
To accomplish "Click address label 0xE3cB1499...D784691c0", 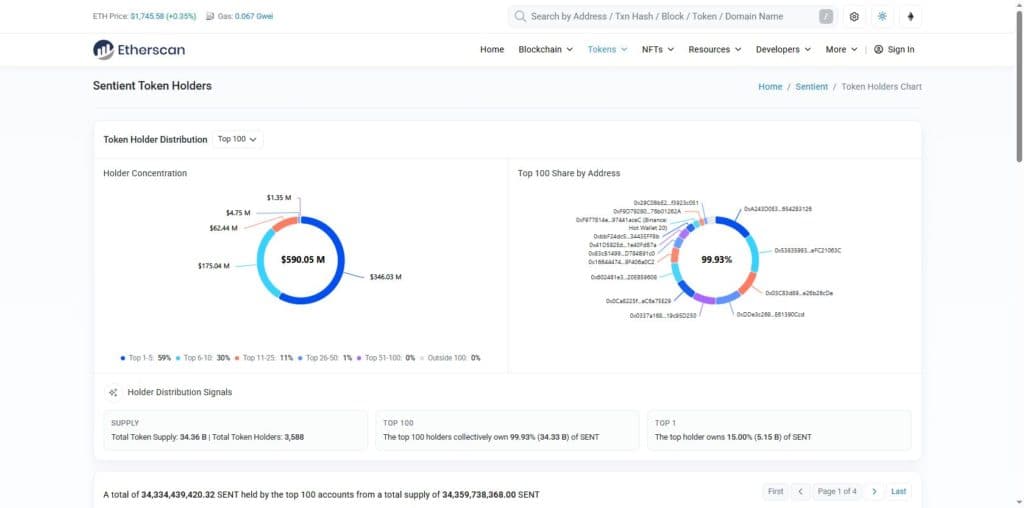I will [x=622, y=253].
